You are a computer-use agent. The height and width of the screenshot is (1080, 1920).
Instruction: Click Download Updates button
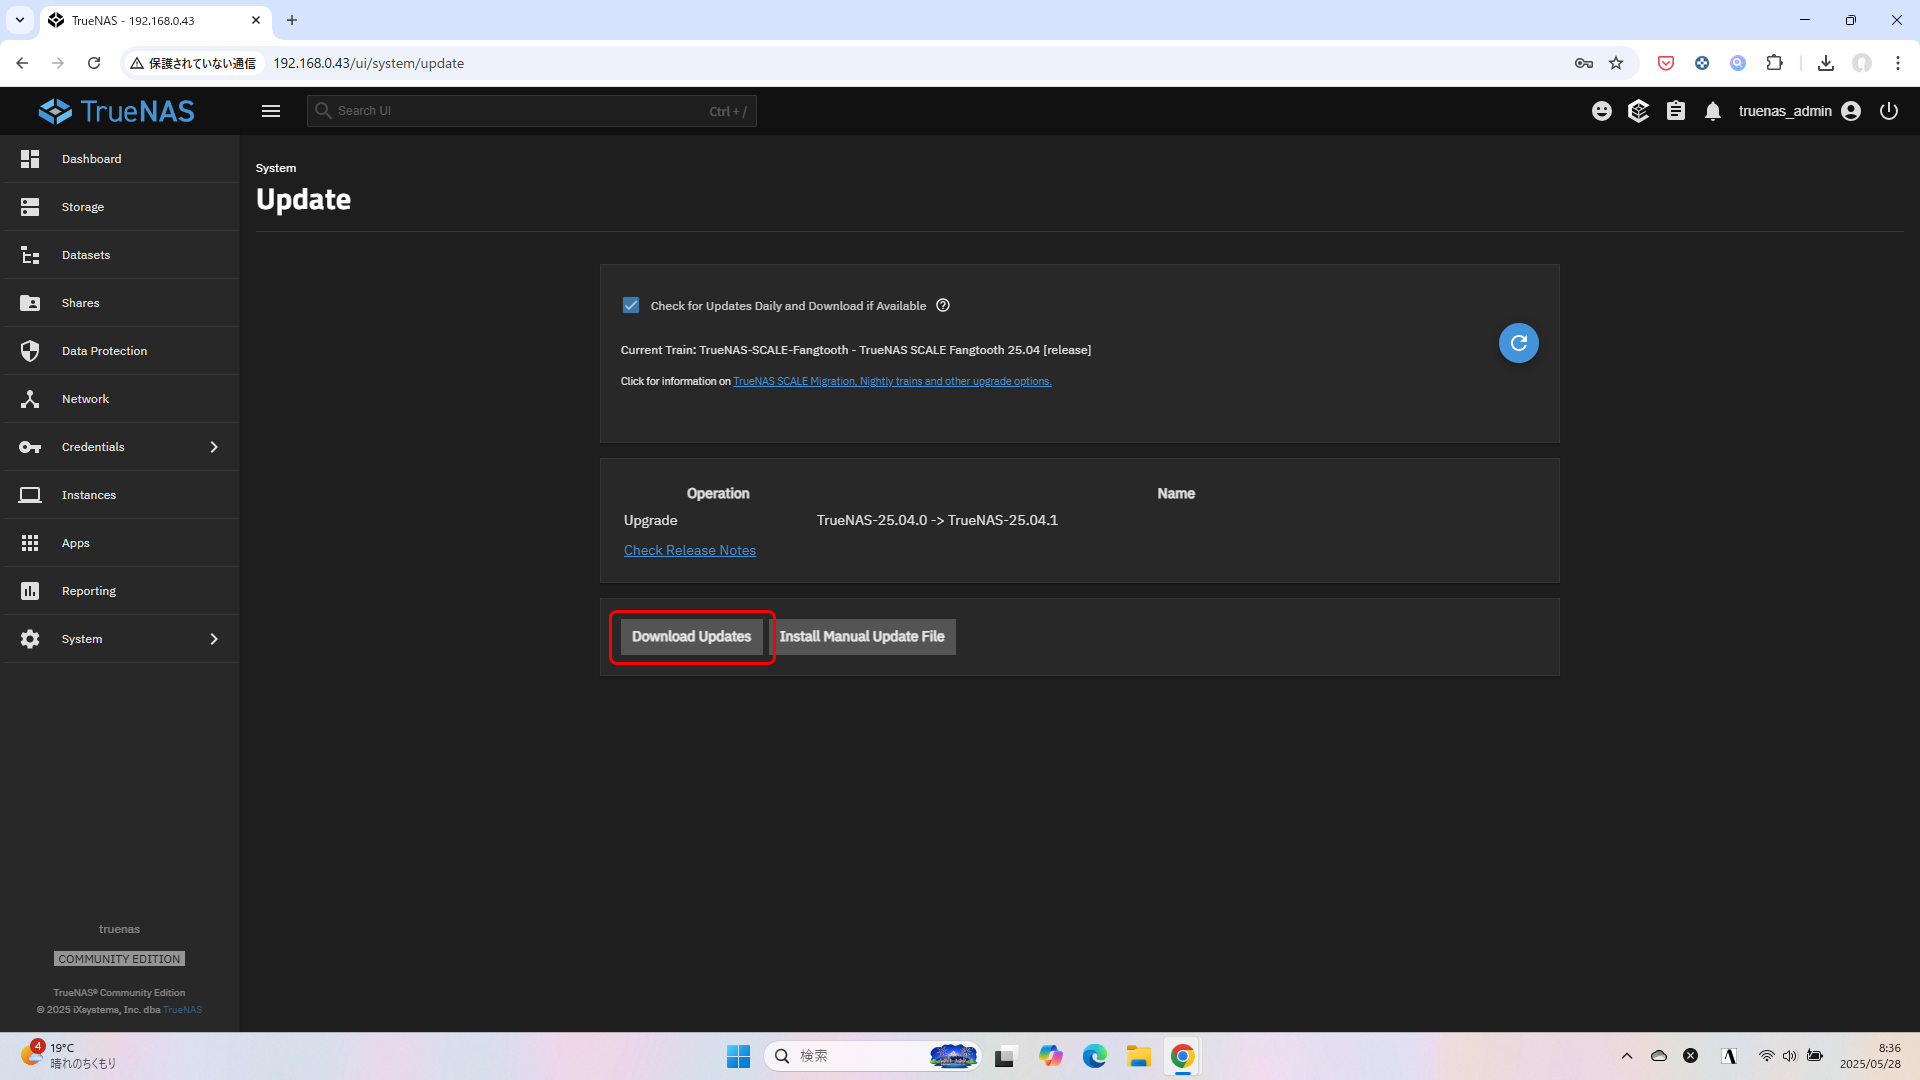tap(691, 637)
